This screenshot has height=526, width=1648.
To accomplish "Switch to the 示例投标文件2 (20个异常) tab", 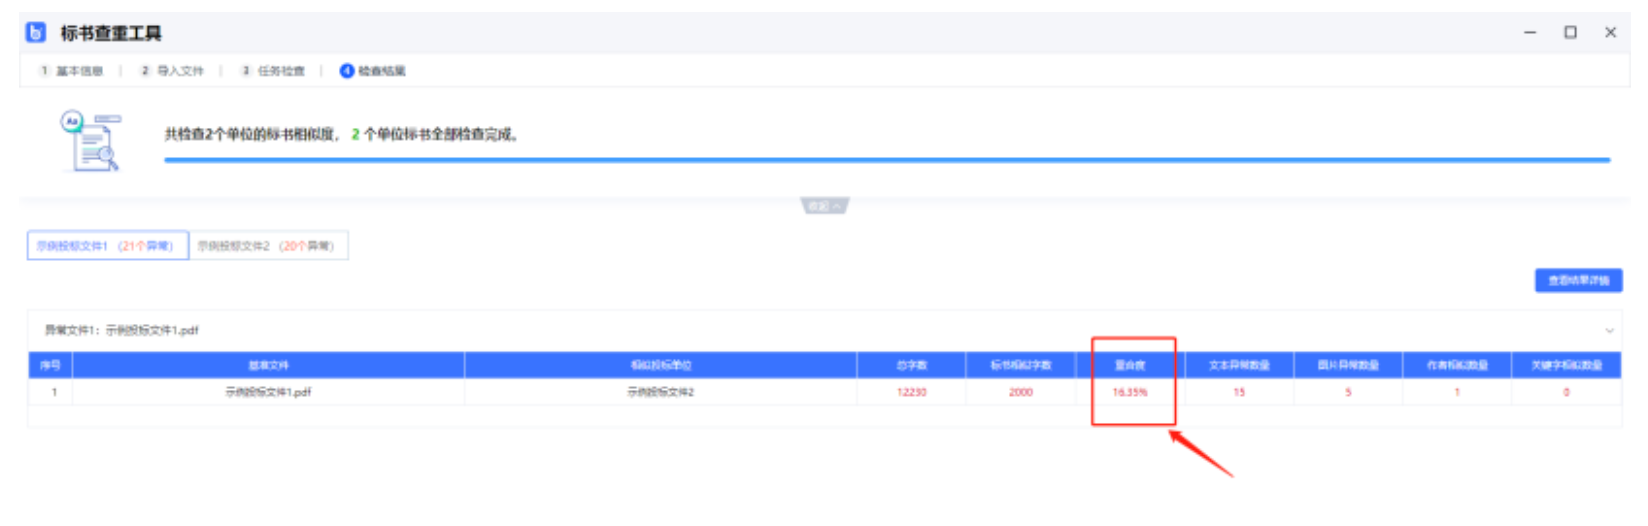I will point(267,246).
